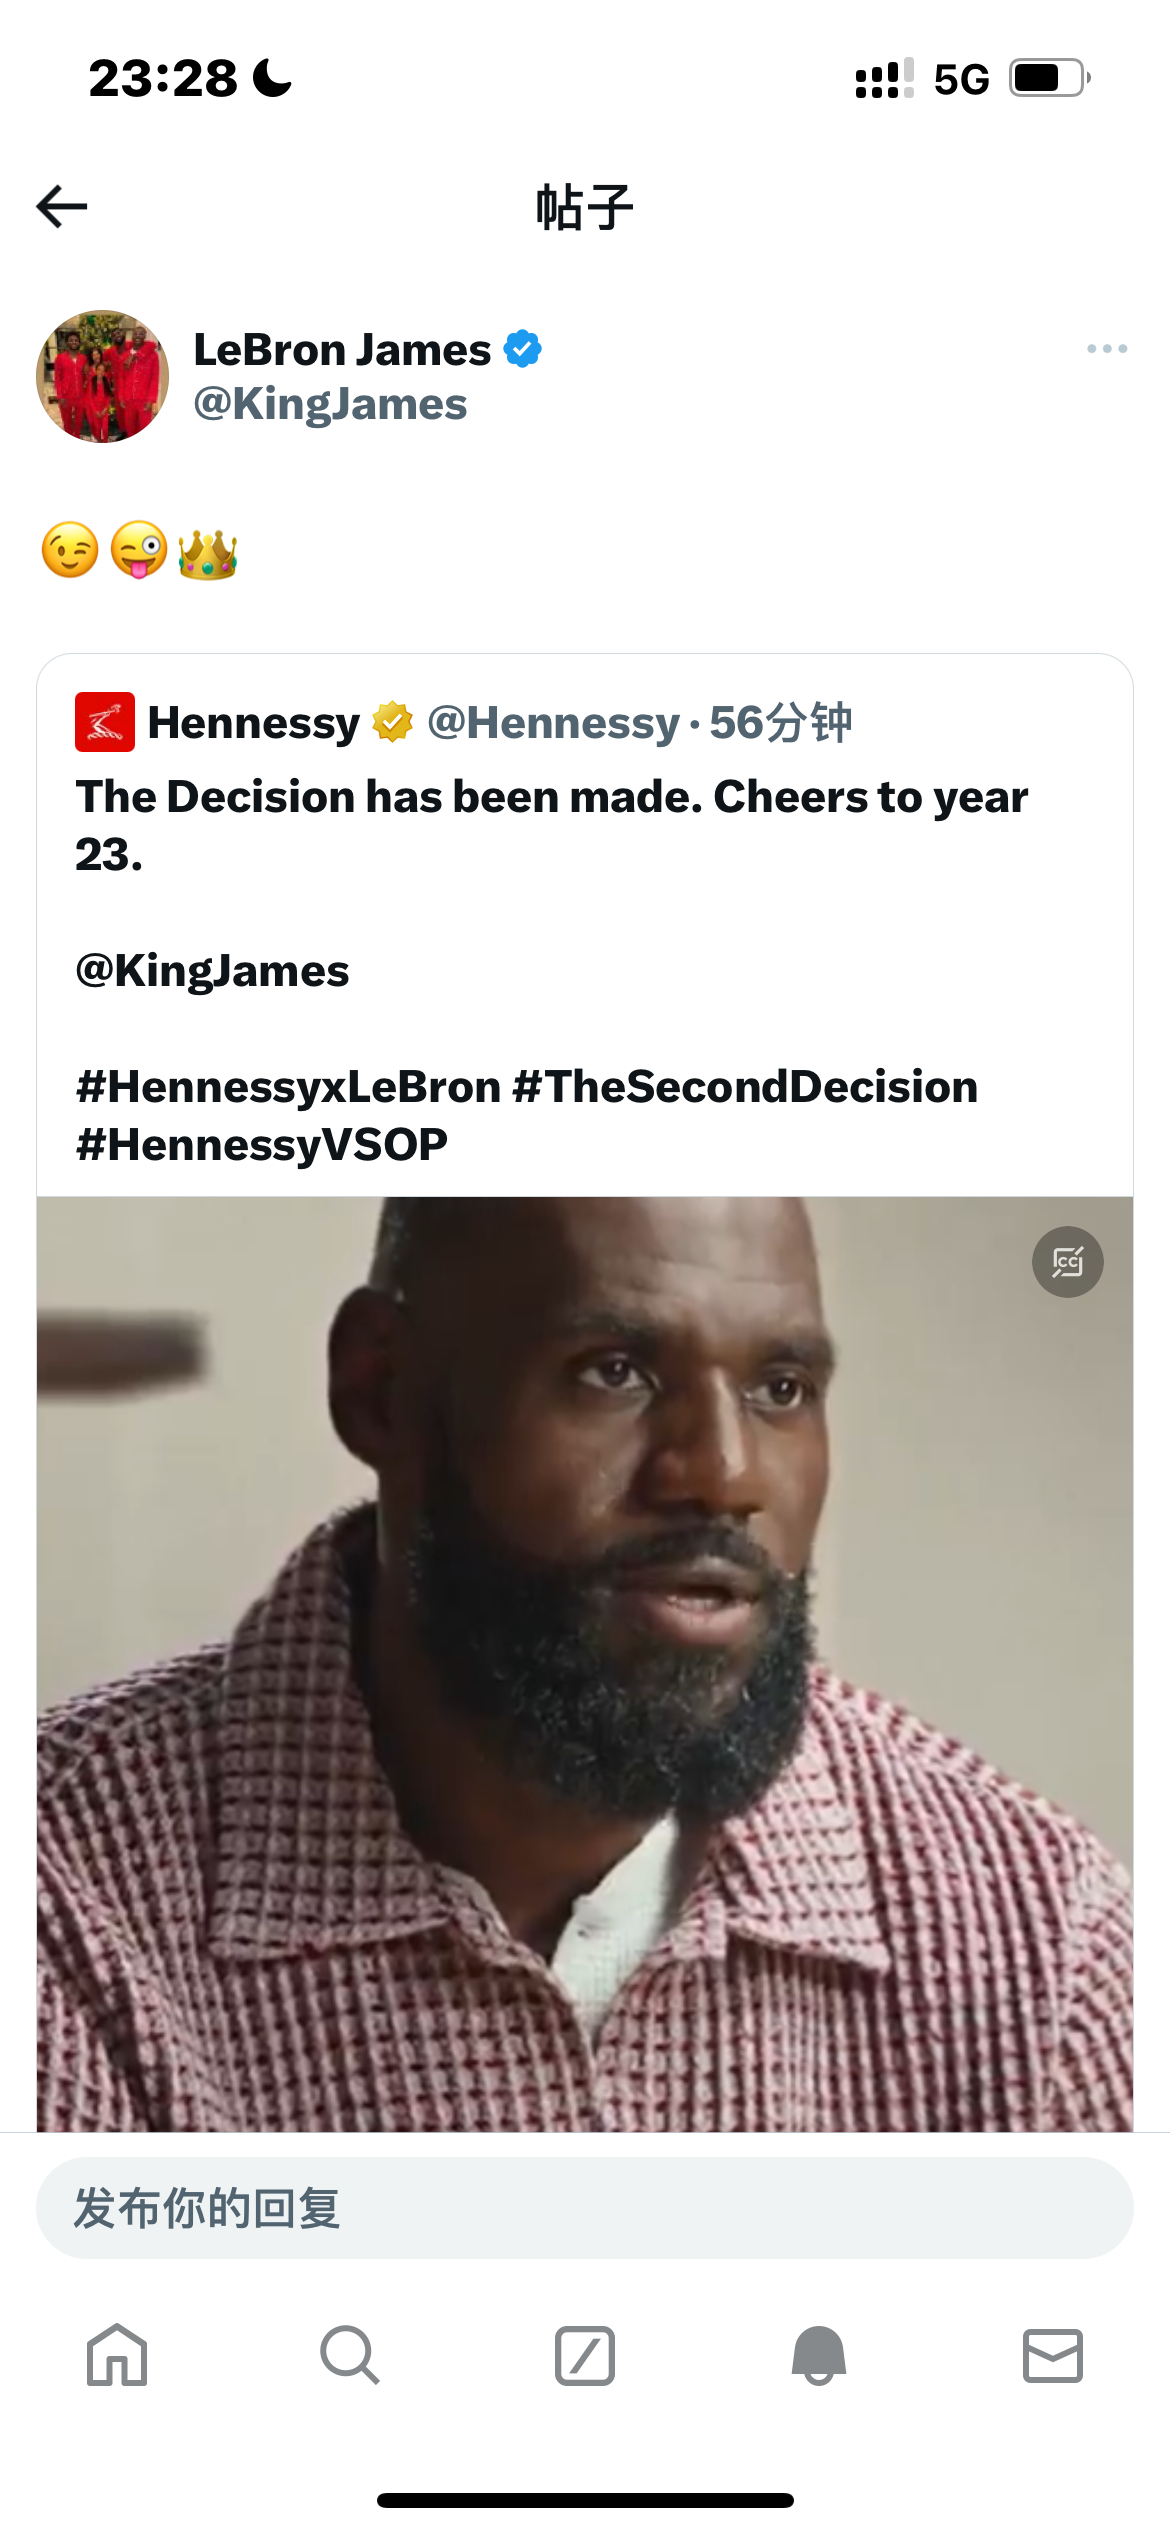Tap Hennessy's gold verified badge

click(x=392, y=722)
